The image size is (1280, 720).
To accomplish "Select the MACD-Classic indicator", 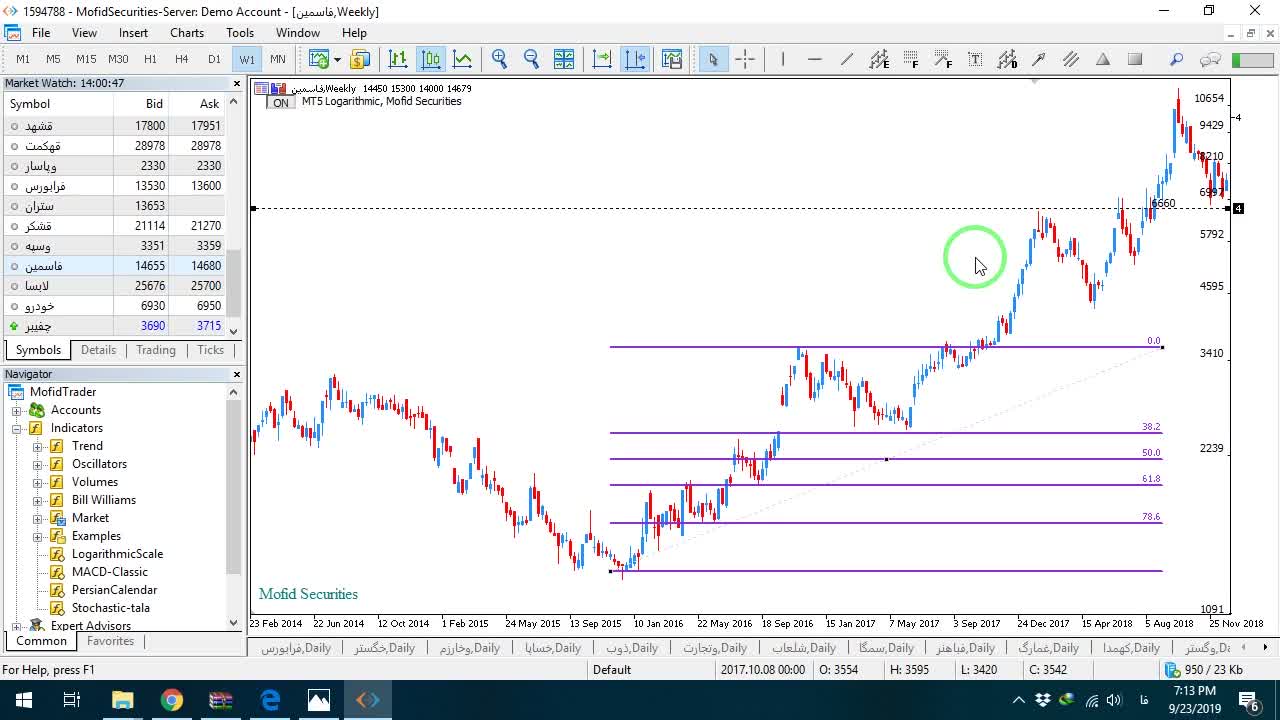I will pos(110,572).
